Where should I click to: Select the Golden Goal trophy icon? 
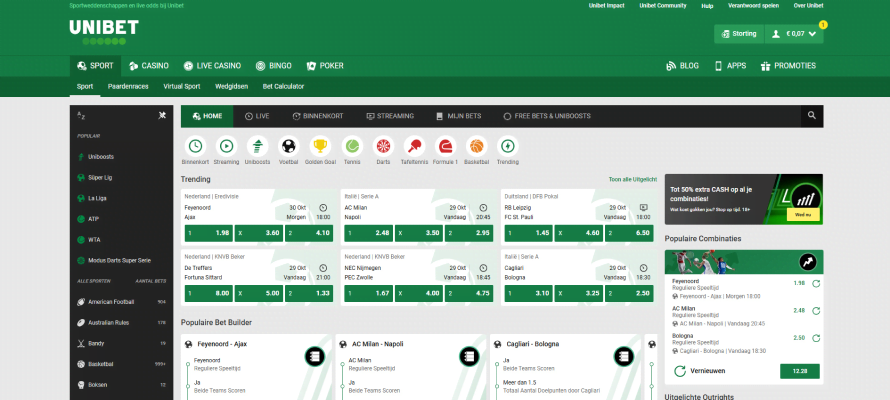click(x=321, y=146)
